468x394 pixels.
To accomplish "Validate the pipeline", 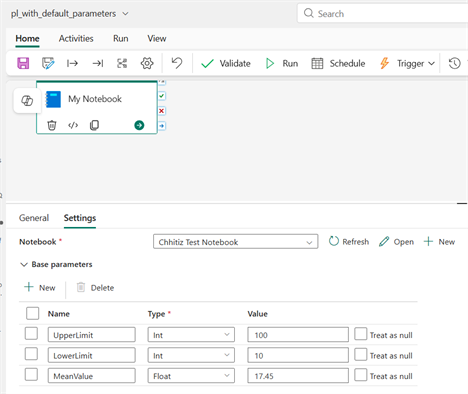I will 226,63.
